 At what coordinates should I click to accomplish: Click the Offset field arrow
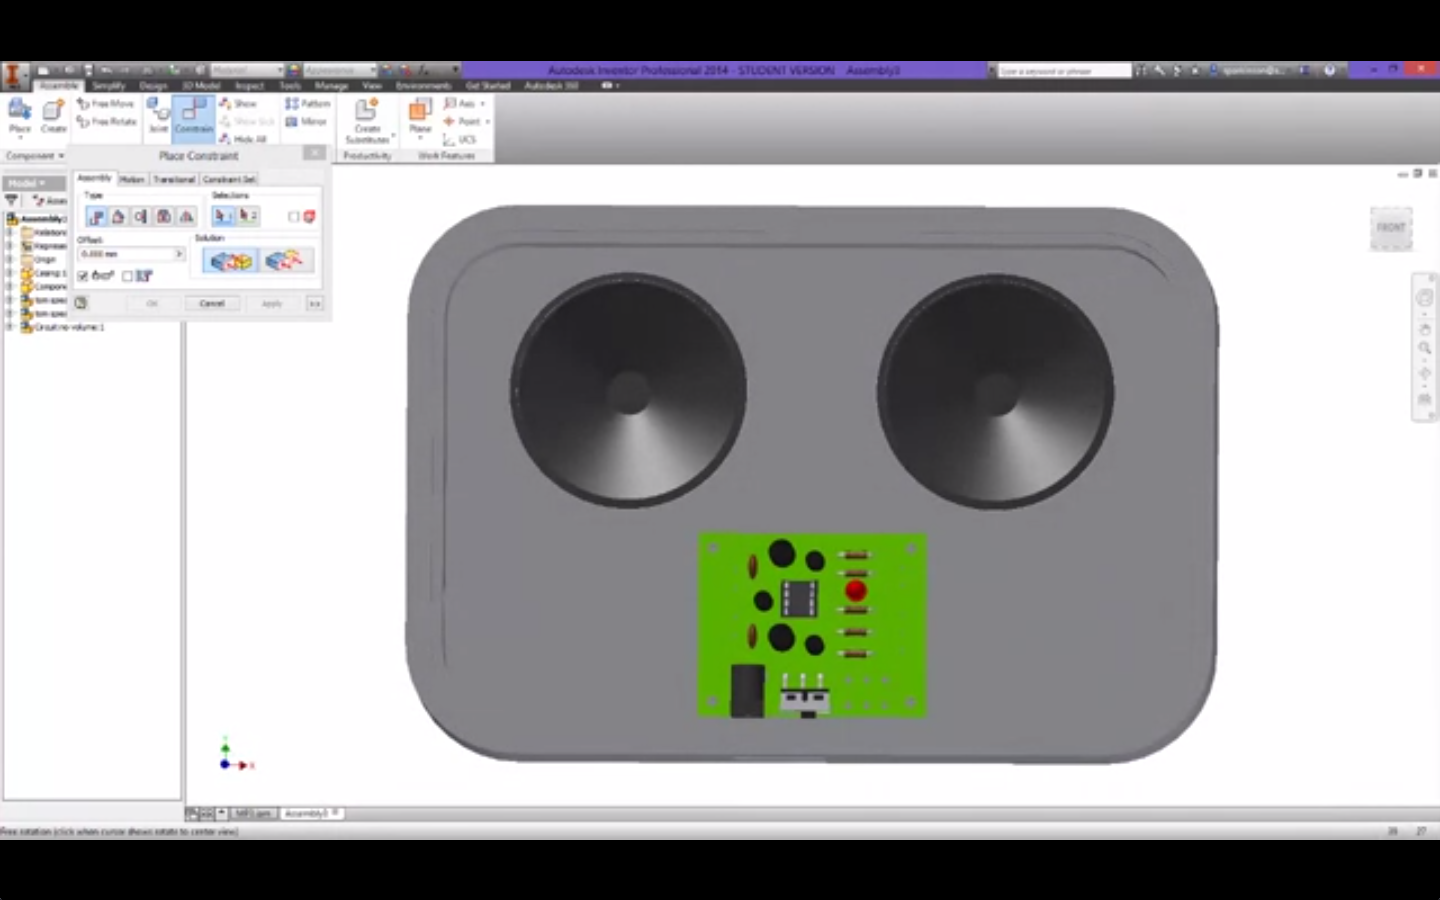[x=179, y=254]
